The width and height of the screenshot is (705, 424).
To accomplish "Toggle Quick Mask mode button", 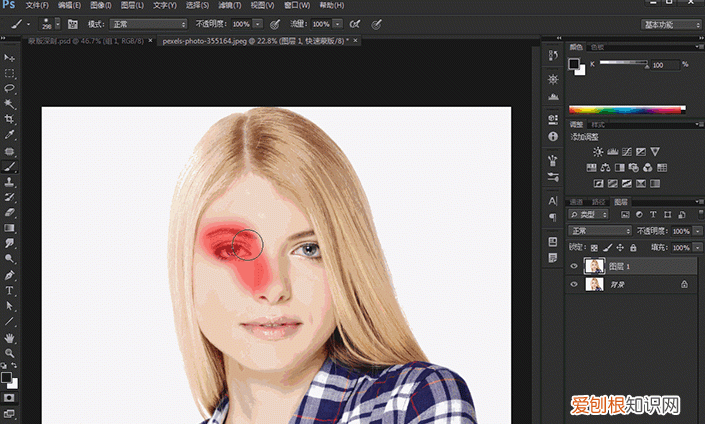I will coord(9,398).
